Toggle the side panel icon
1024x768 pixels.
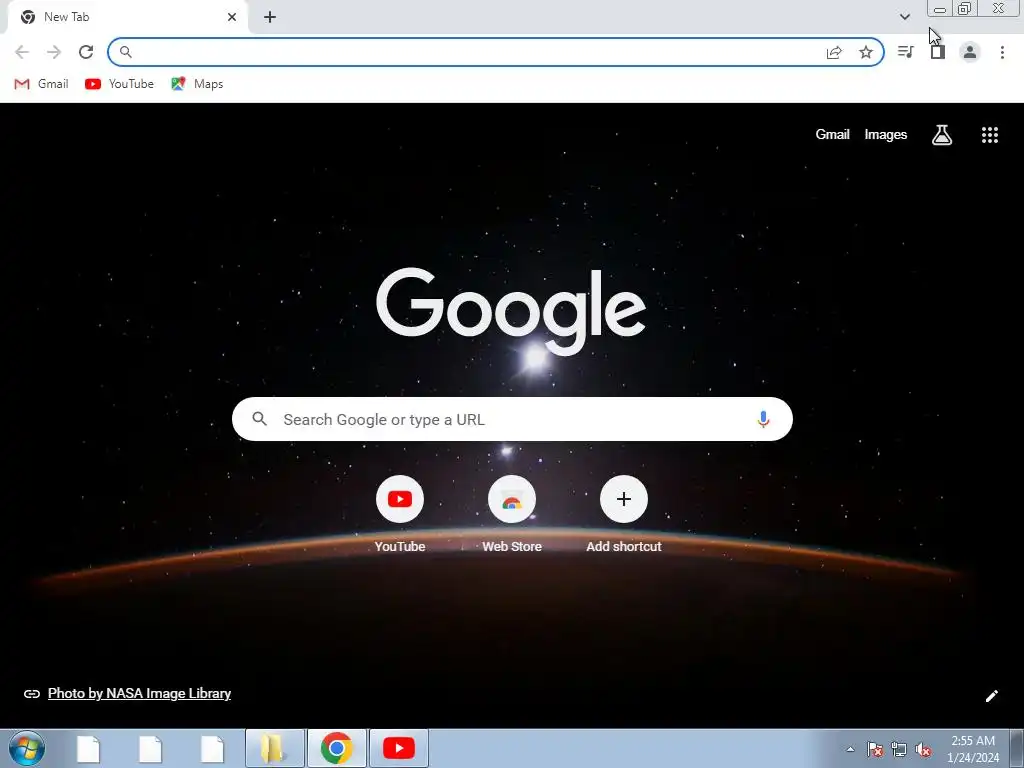coord(938,52)
